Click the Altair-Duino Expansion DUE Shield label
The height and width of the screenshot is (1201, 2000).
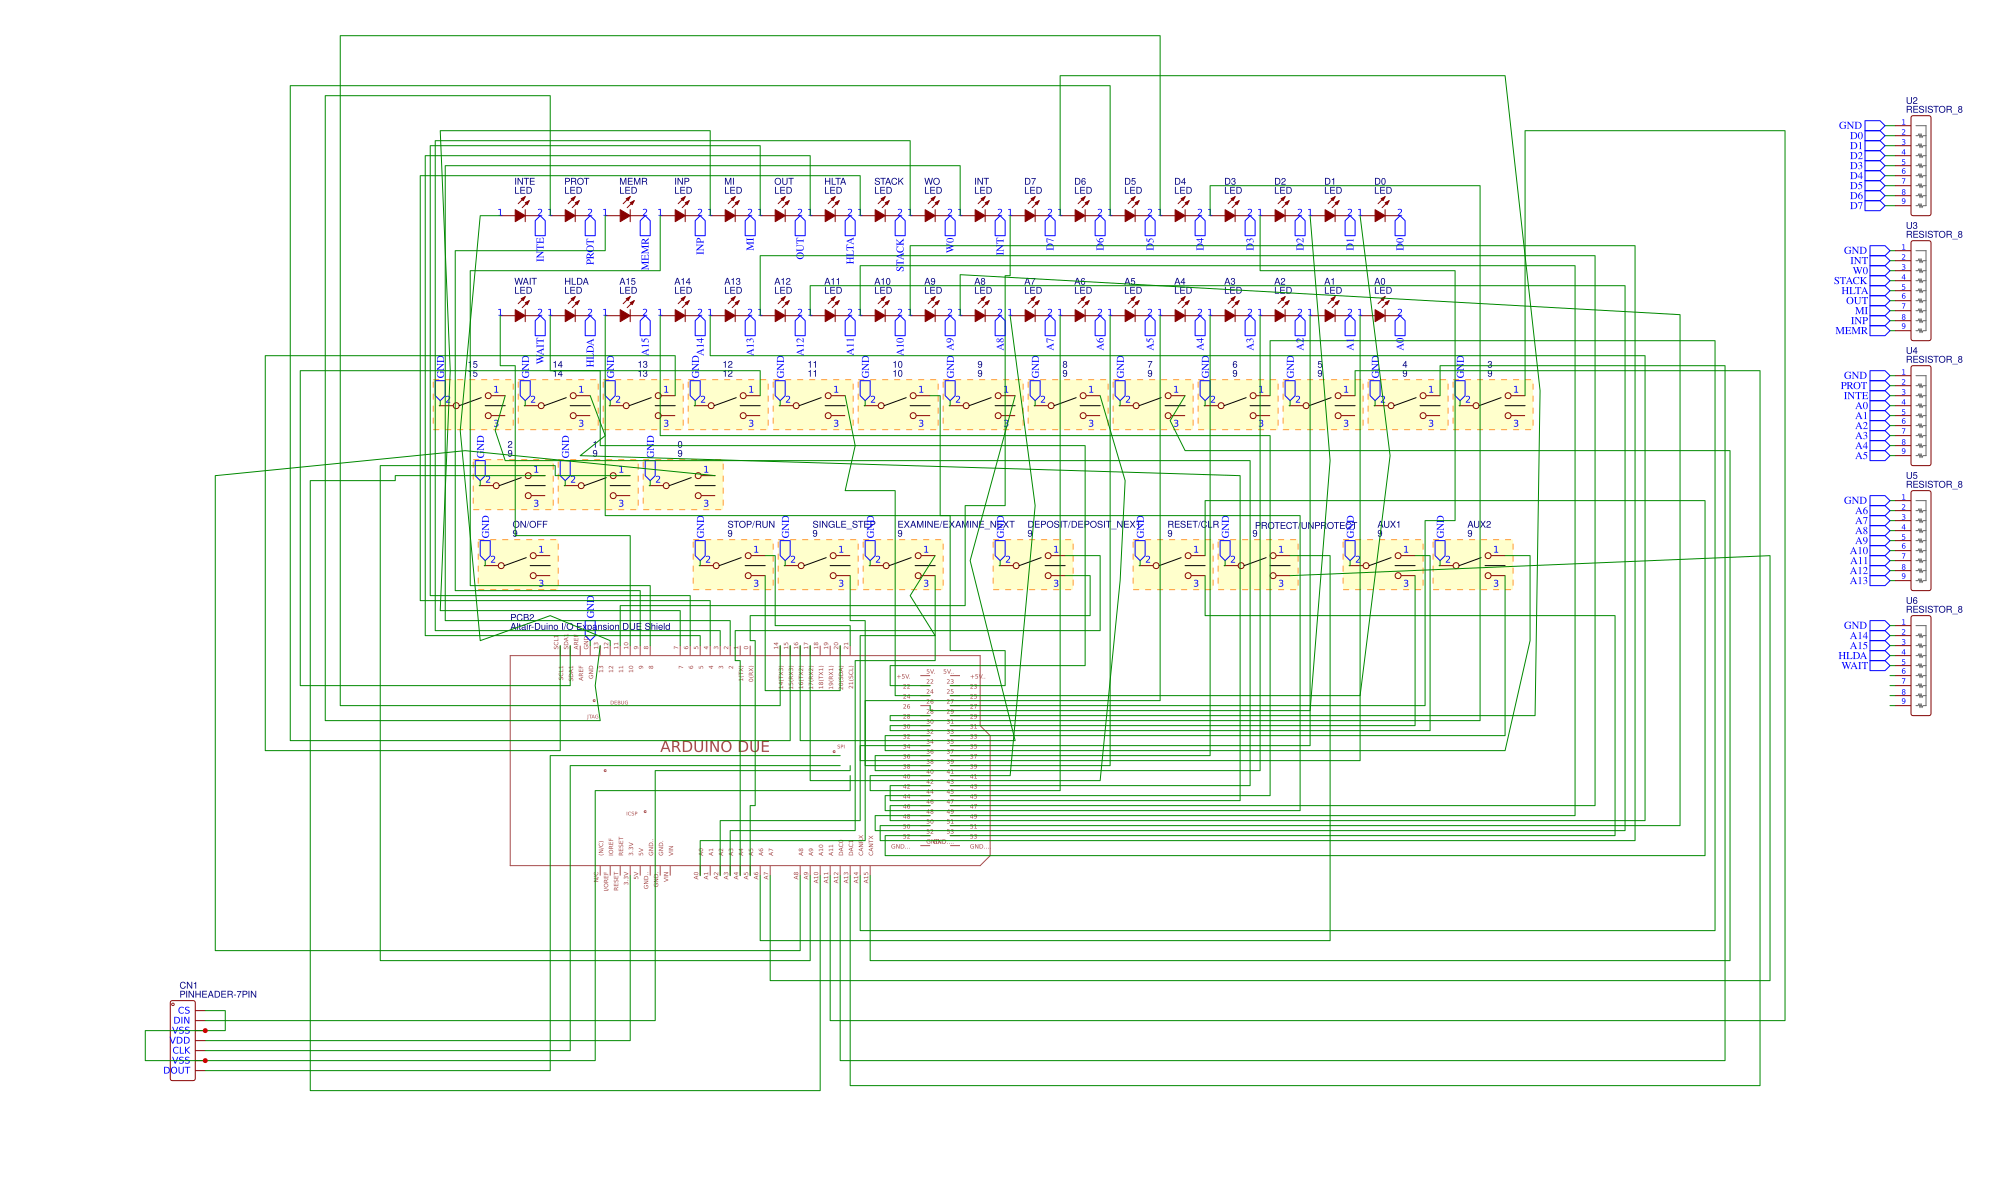[590, 624]
